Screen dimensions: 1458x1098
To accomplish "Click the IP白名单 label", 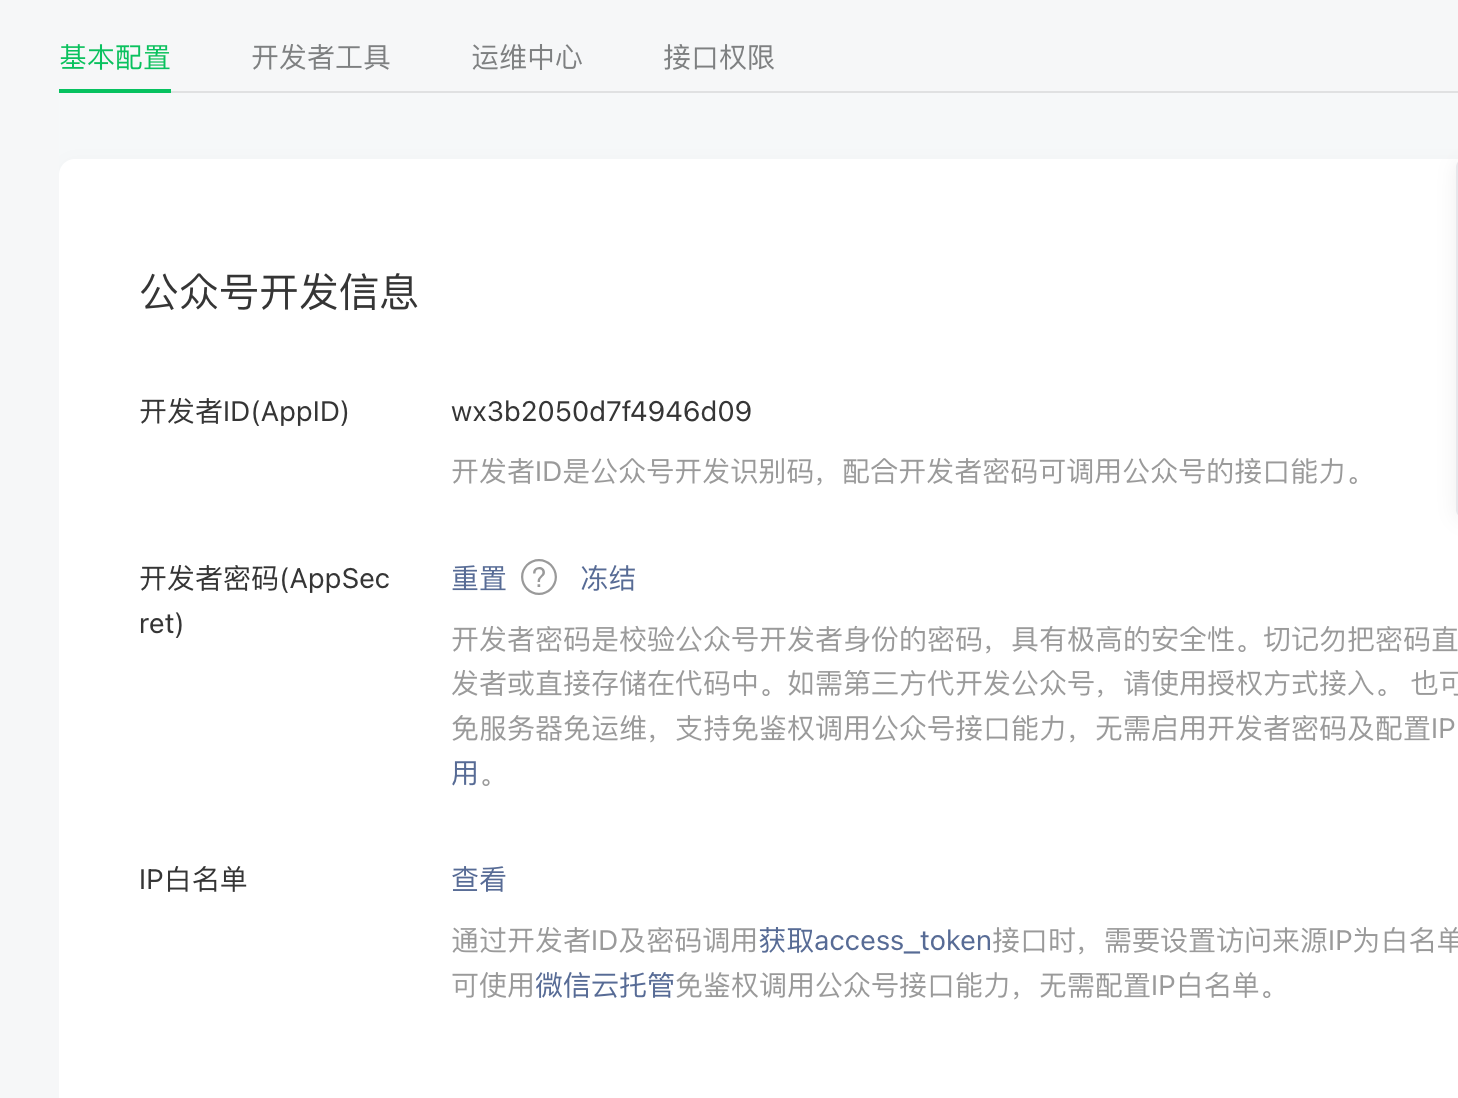I will tap(193, 879).
